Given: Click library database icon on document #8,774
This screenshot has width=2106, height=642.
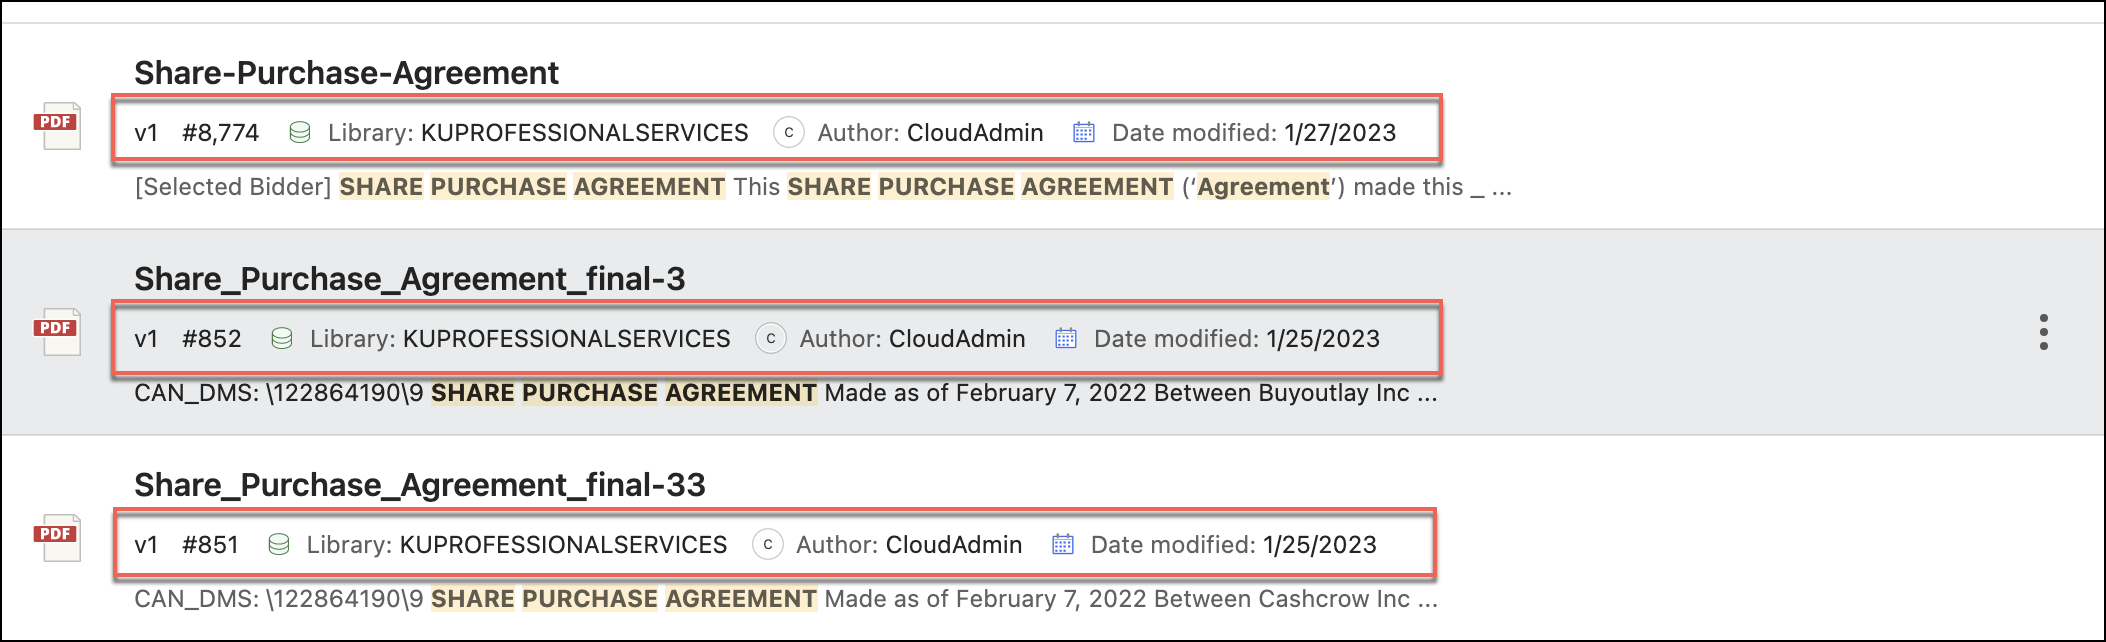Looking at the screenshot, I should tap(299, 133).
